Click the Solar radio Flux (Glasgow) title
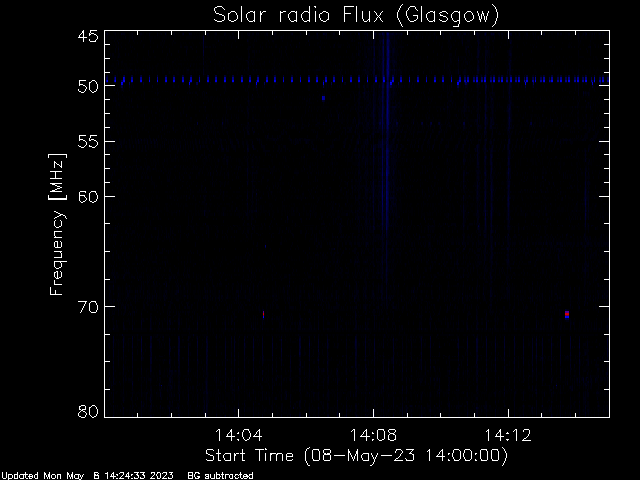 pyautogui.click(x=356, y=16)
